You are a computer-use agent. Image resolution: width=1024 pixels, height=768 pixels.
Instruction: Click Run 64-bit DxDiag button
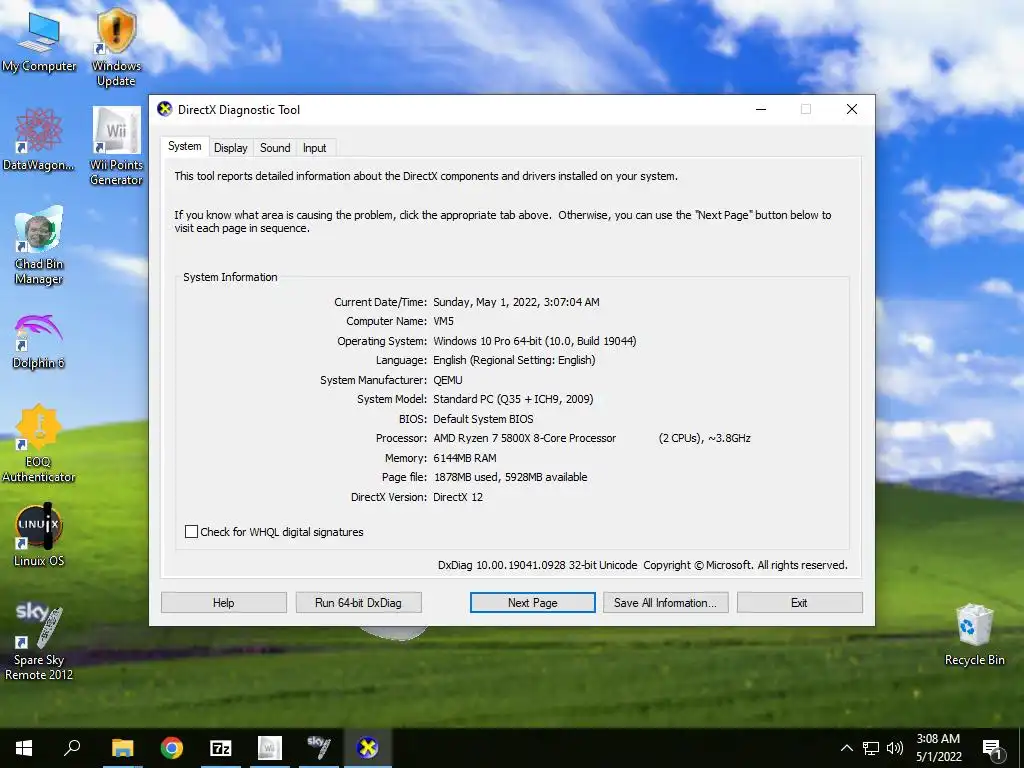tap(359, 603)
